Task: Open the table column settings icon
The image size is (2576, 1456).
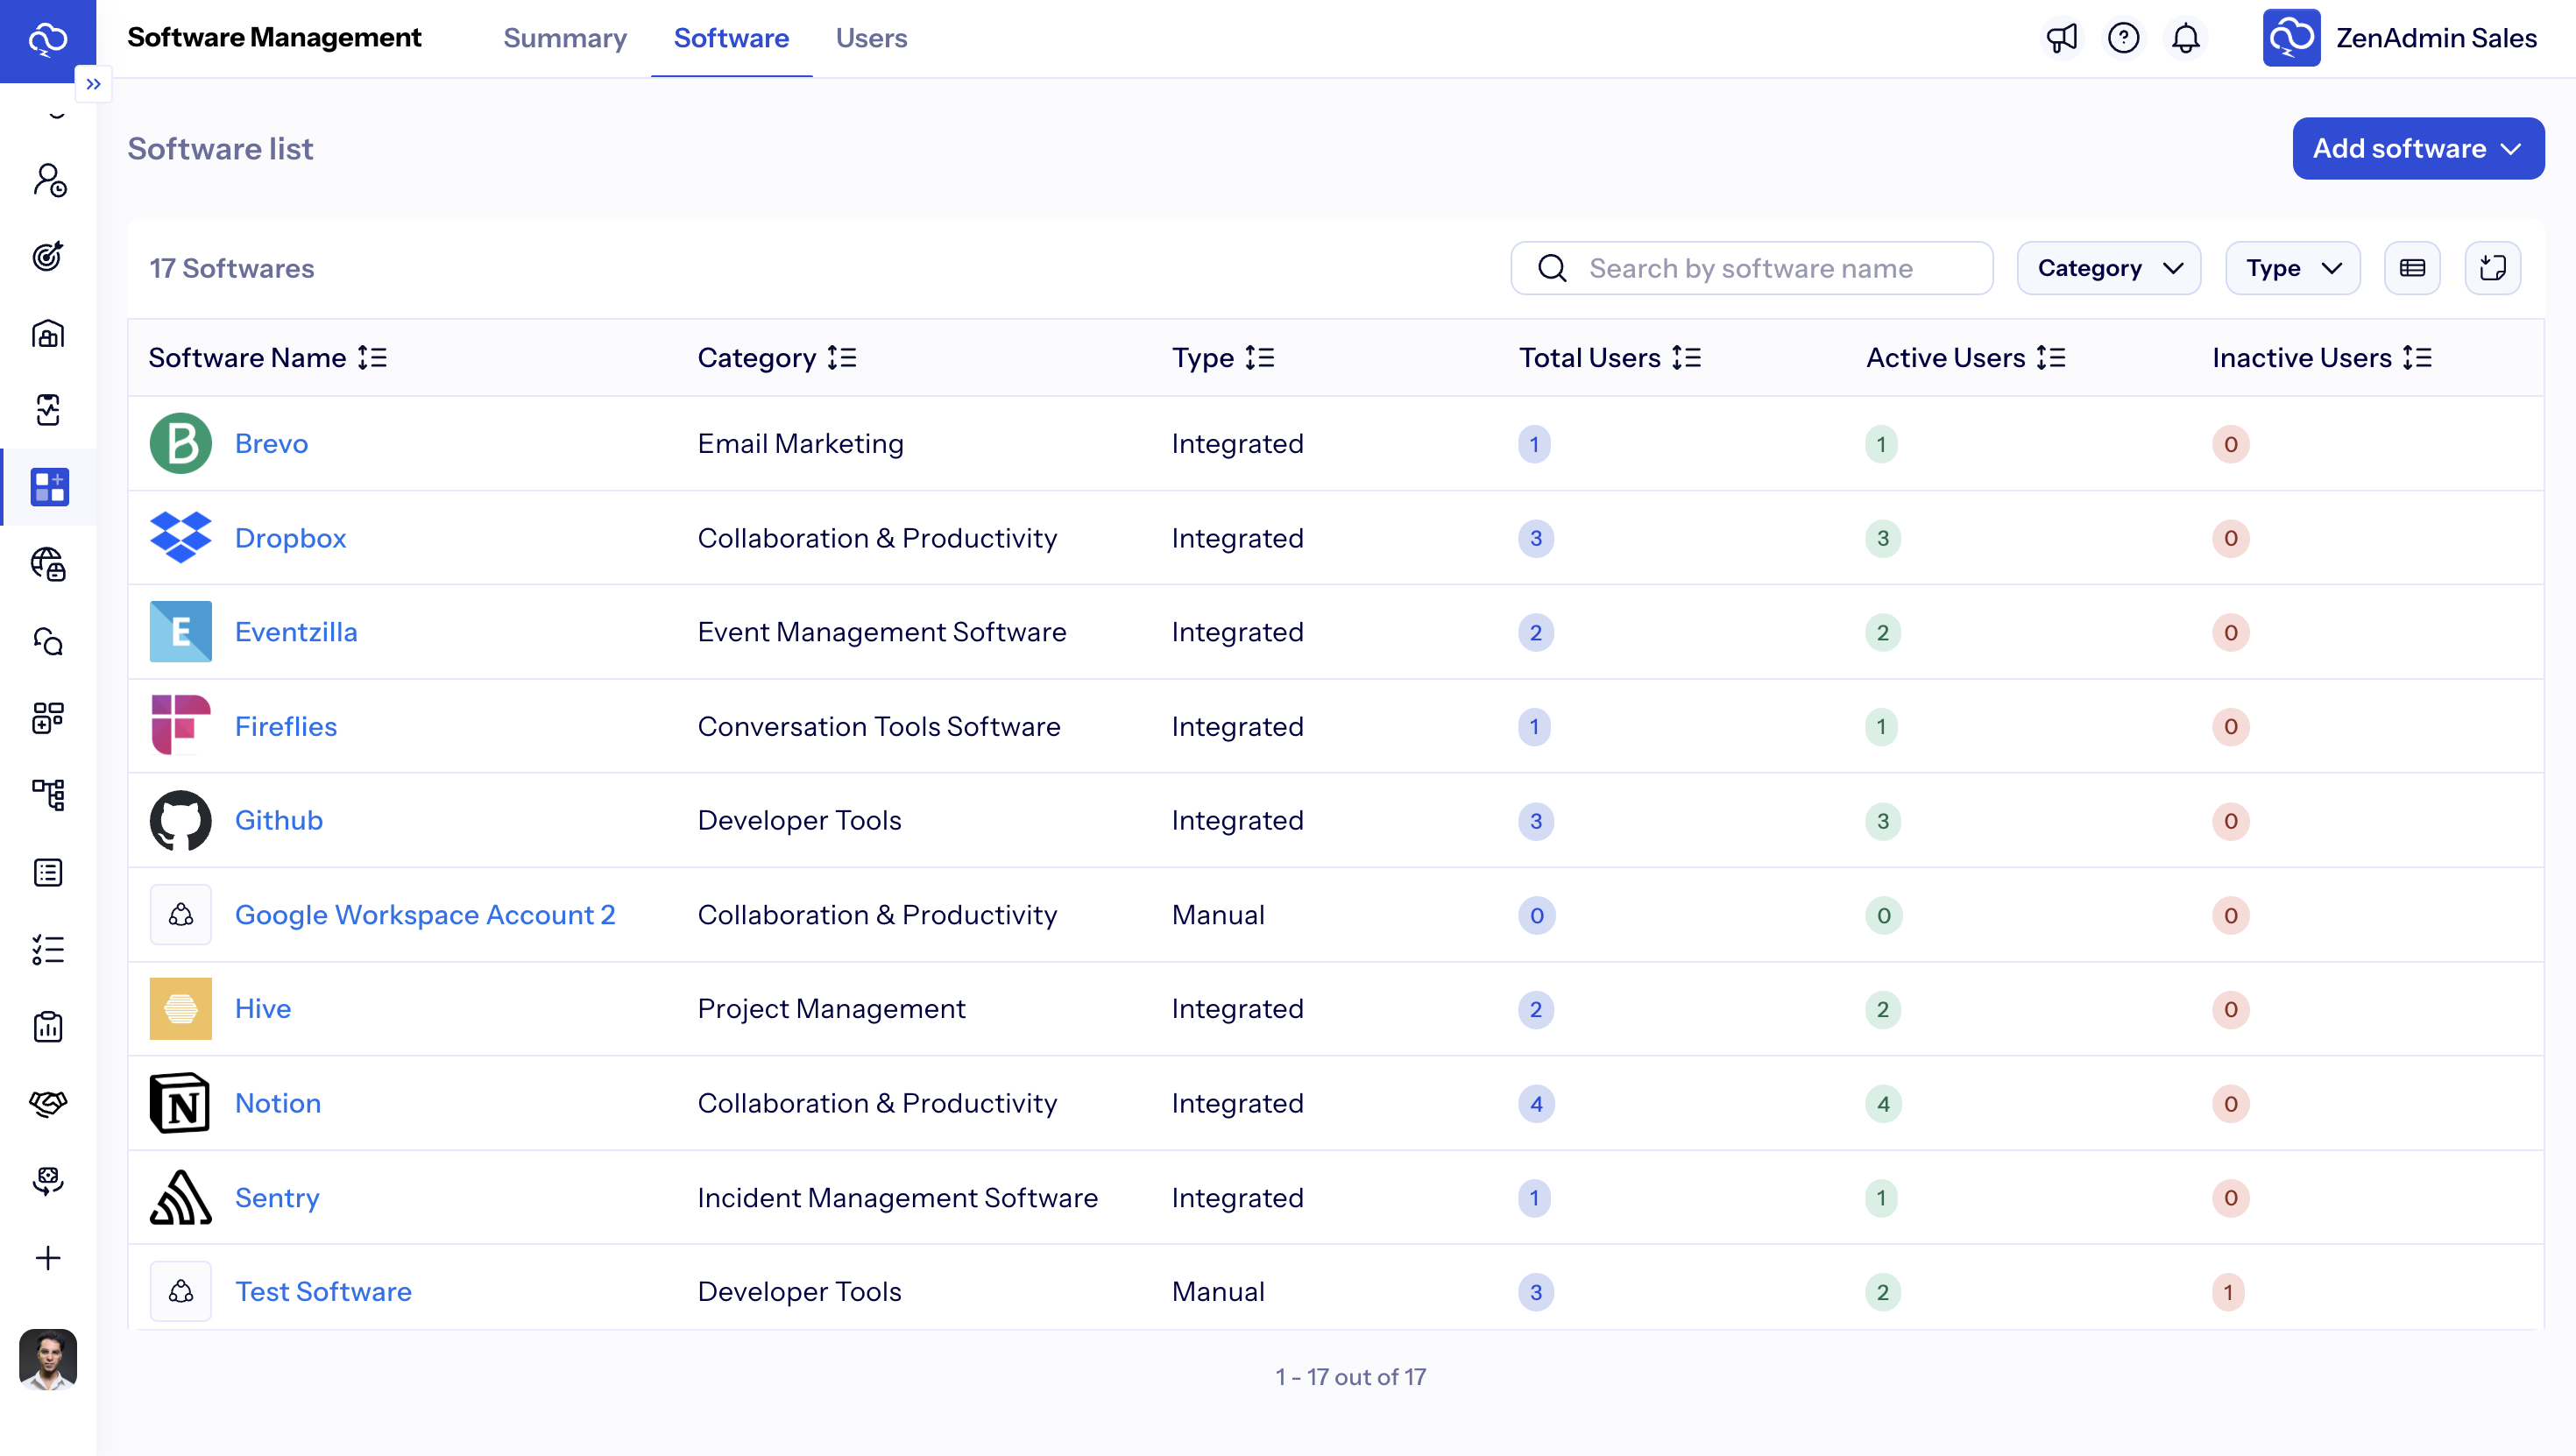Action: (2413, 267)
